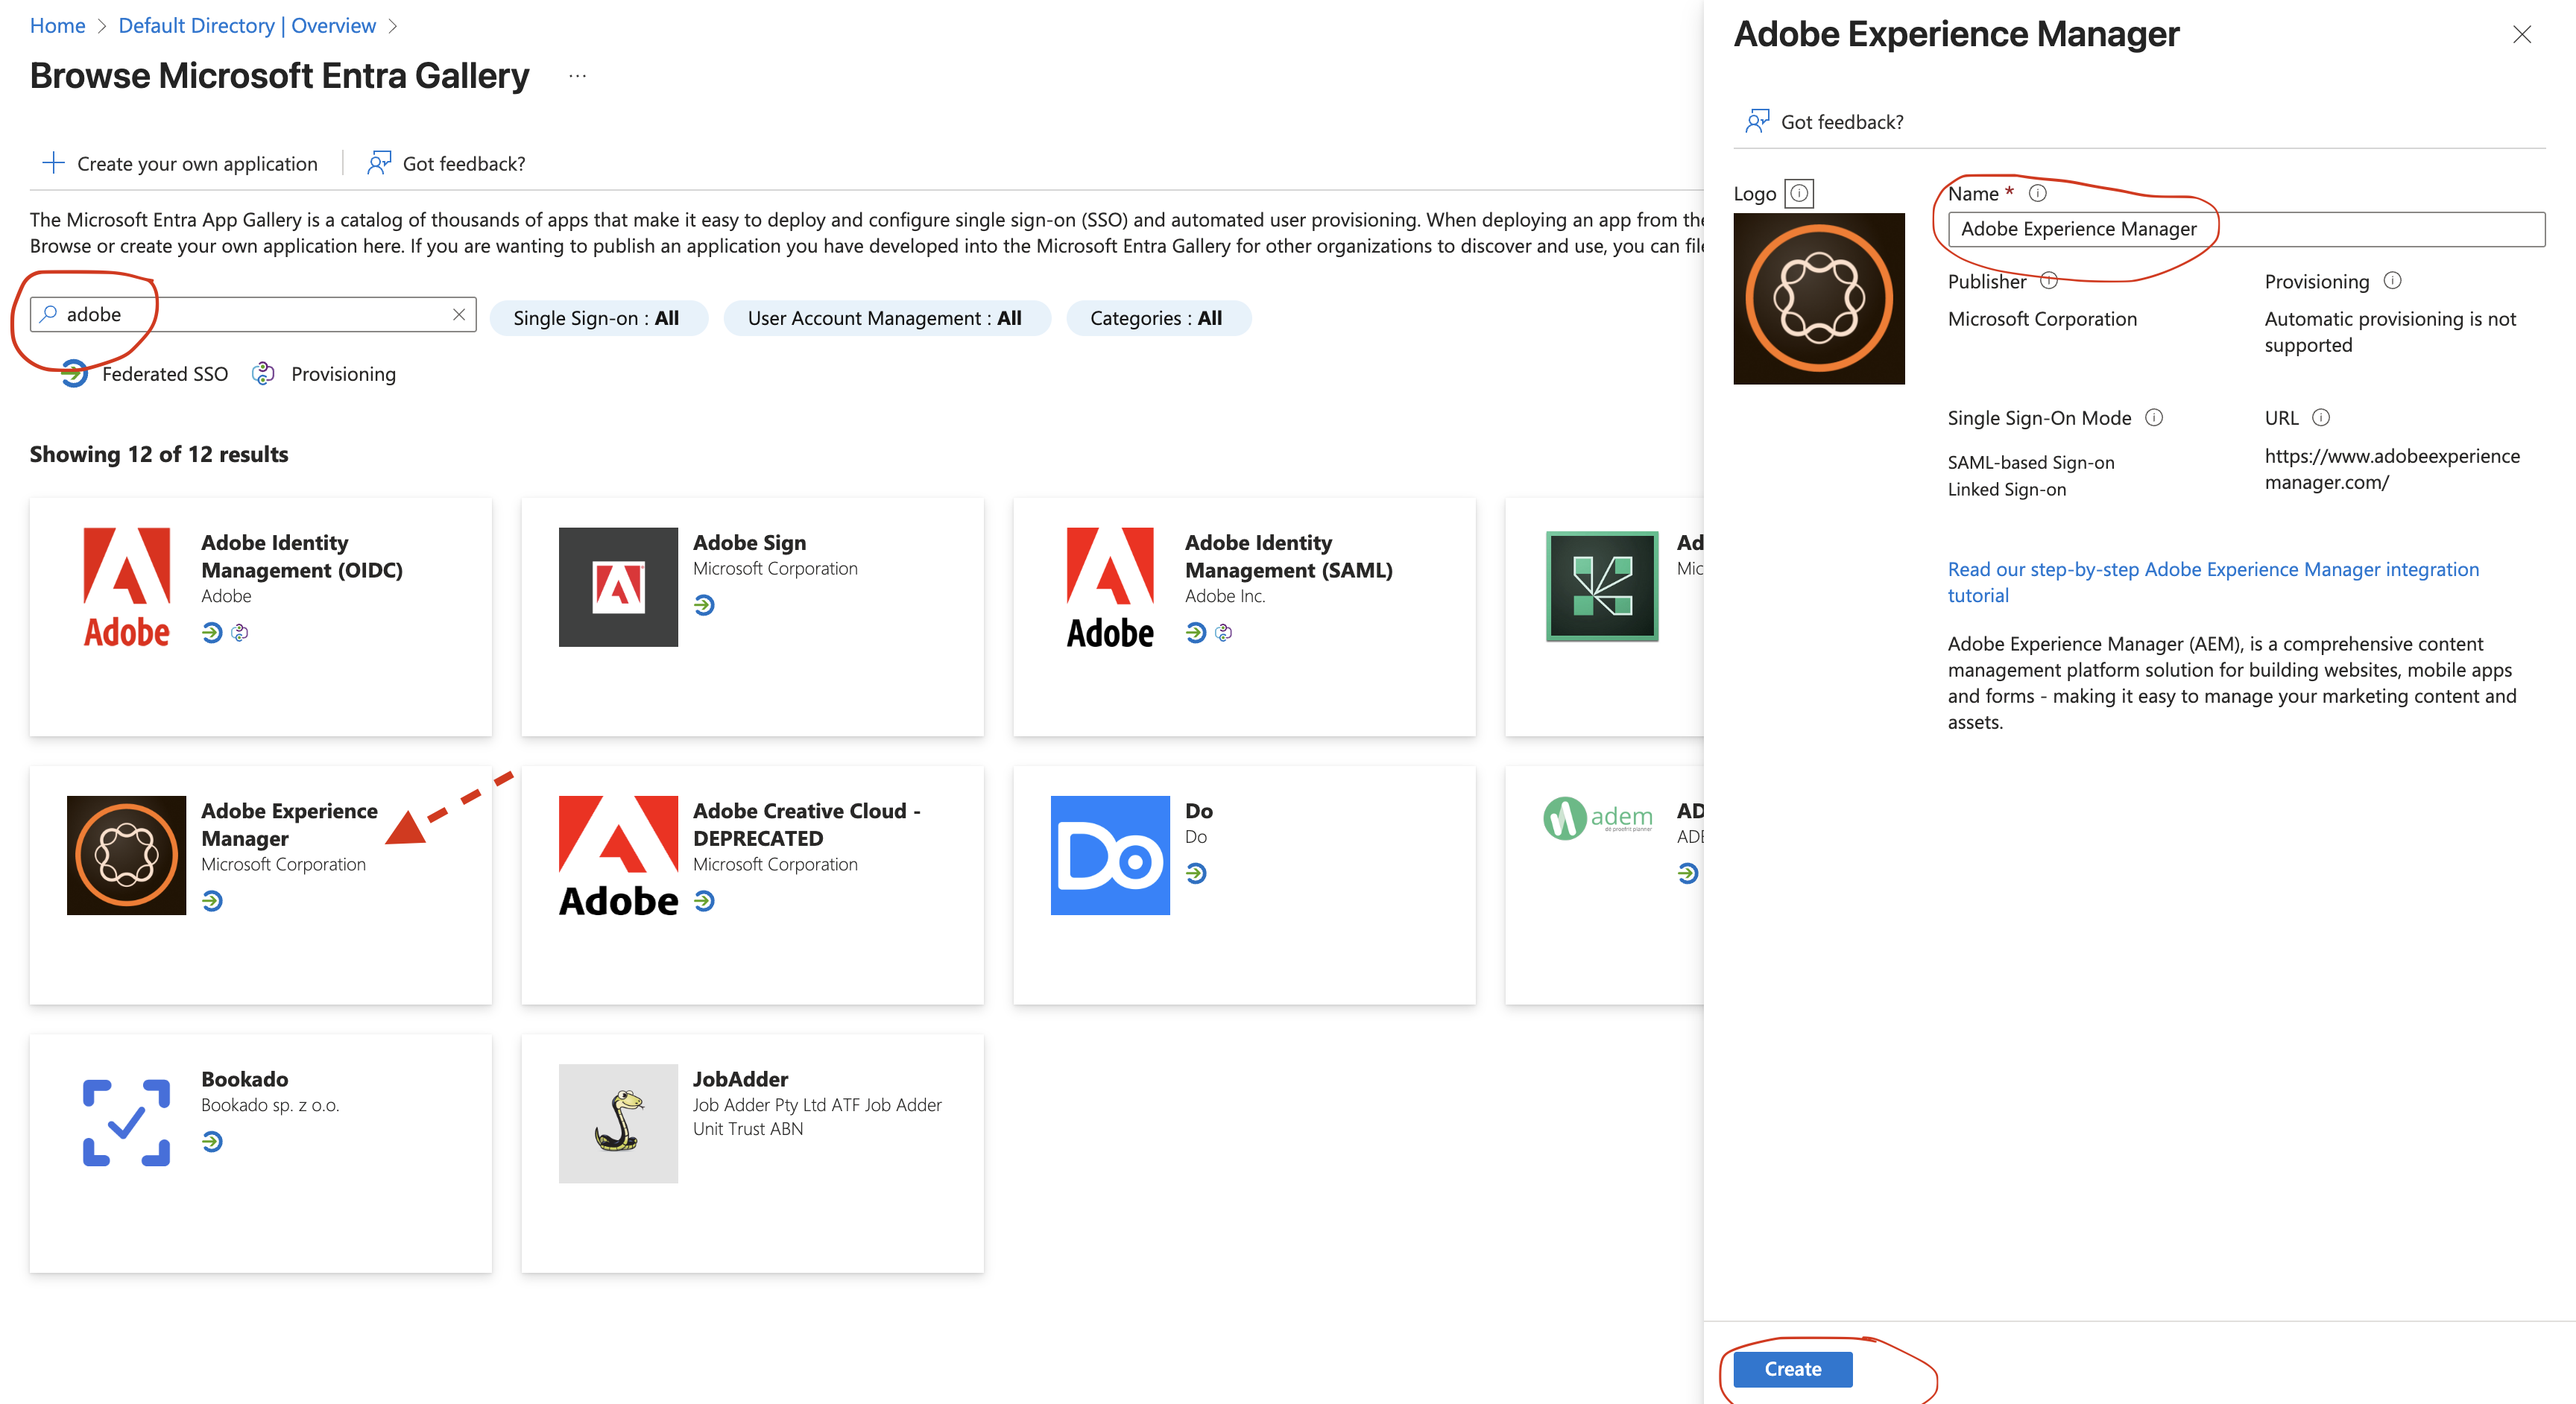Click the federated SSO icon on Bookado card
The width and height of the screenshot is (2576, 1404).
coord(212,1142)
